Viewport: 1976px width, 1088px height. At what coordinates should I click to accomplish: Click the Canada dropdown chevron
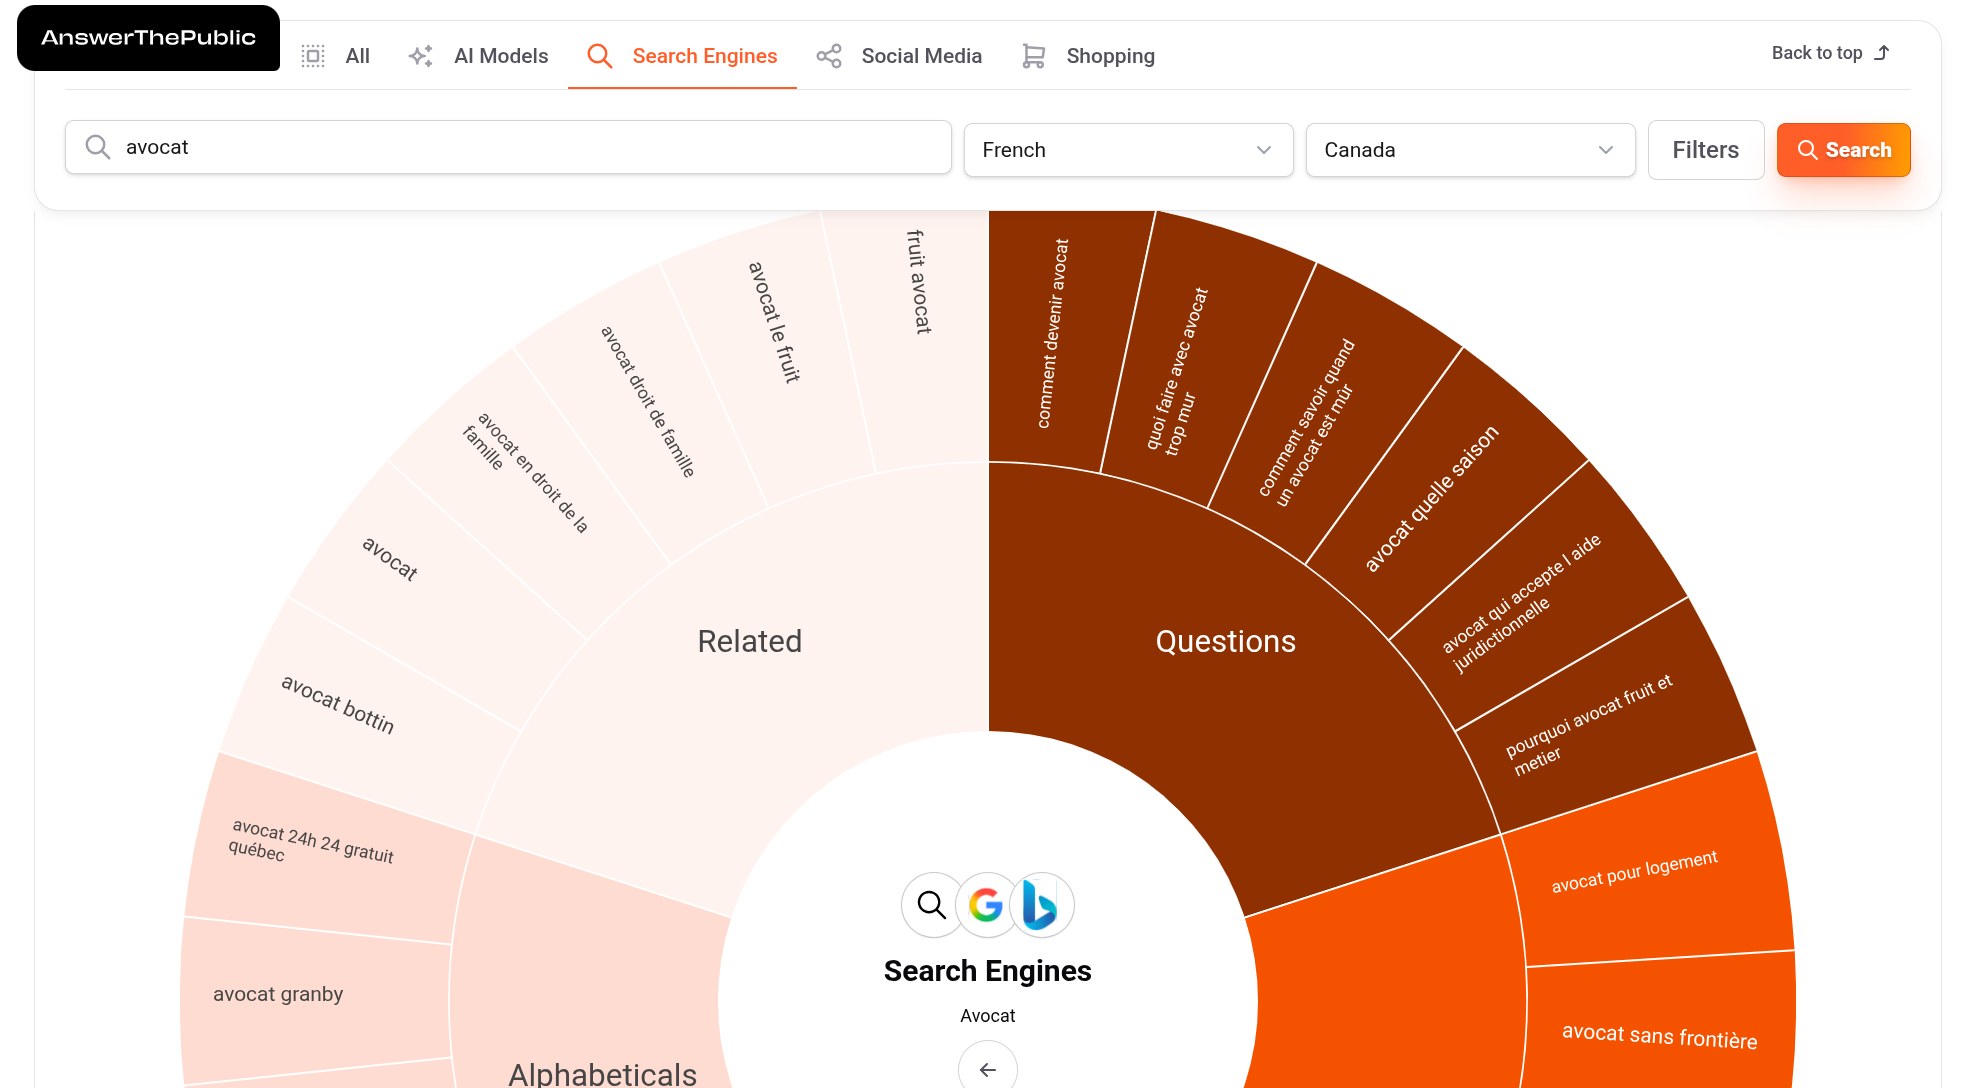(1605, 150)
